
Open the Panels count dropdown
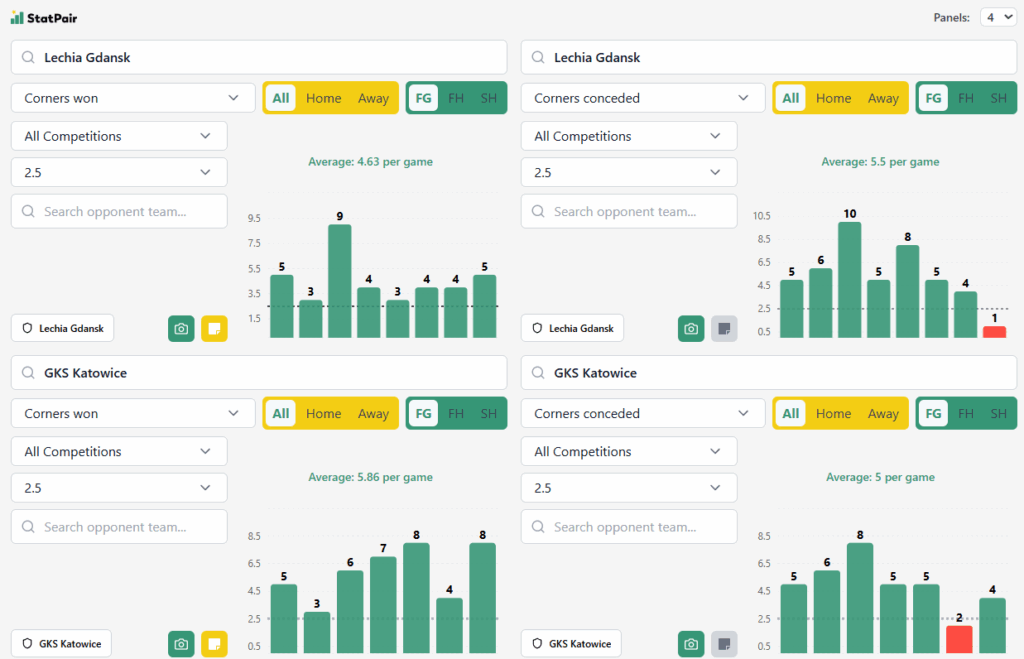click(x=998, y=18)
